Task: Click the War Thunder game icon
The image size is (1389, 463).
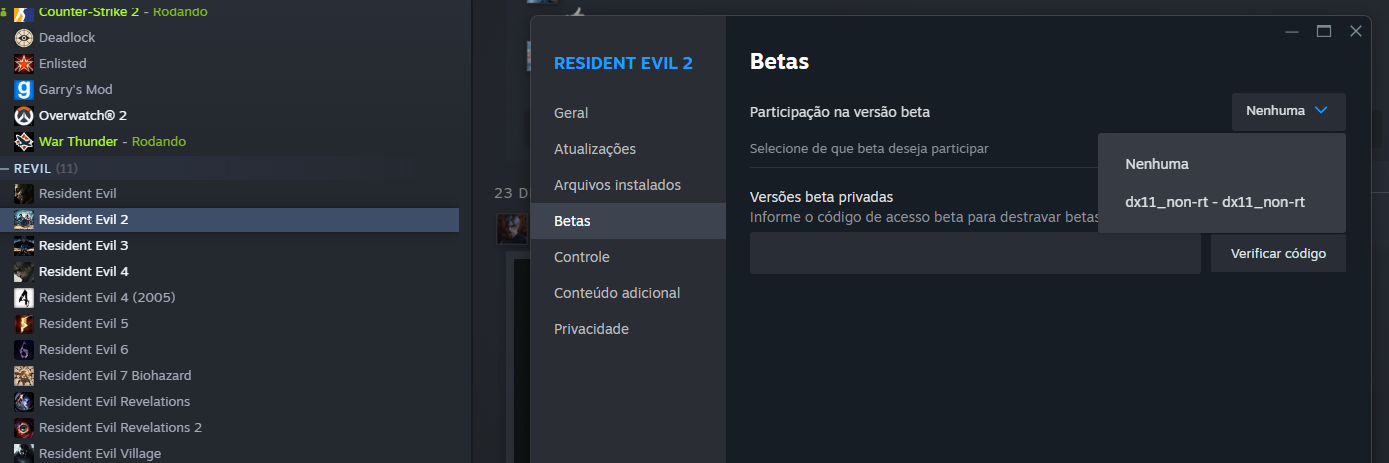Action: click(x=24, y=141)
